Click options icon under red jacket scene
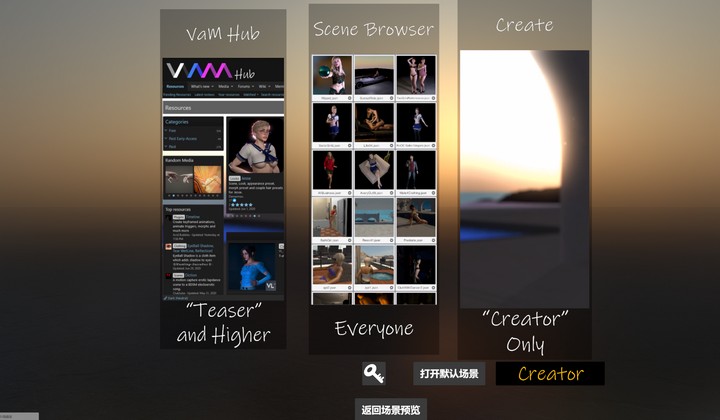The image size is (720, 420). (x=349, y=193)
